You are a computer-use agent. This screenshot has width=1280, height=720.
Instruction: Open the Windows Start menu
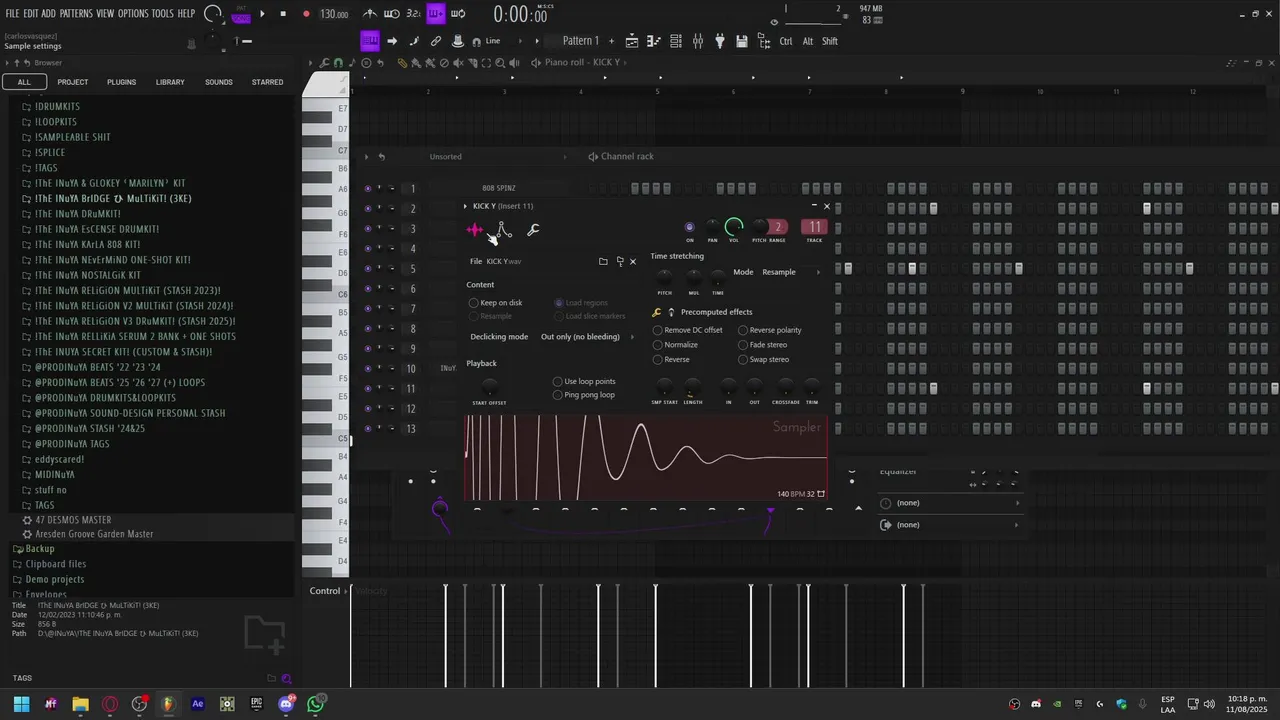click(21, 704)
